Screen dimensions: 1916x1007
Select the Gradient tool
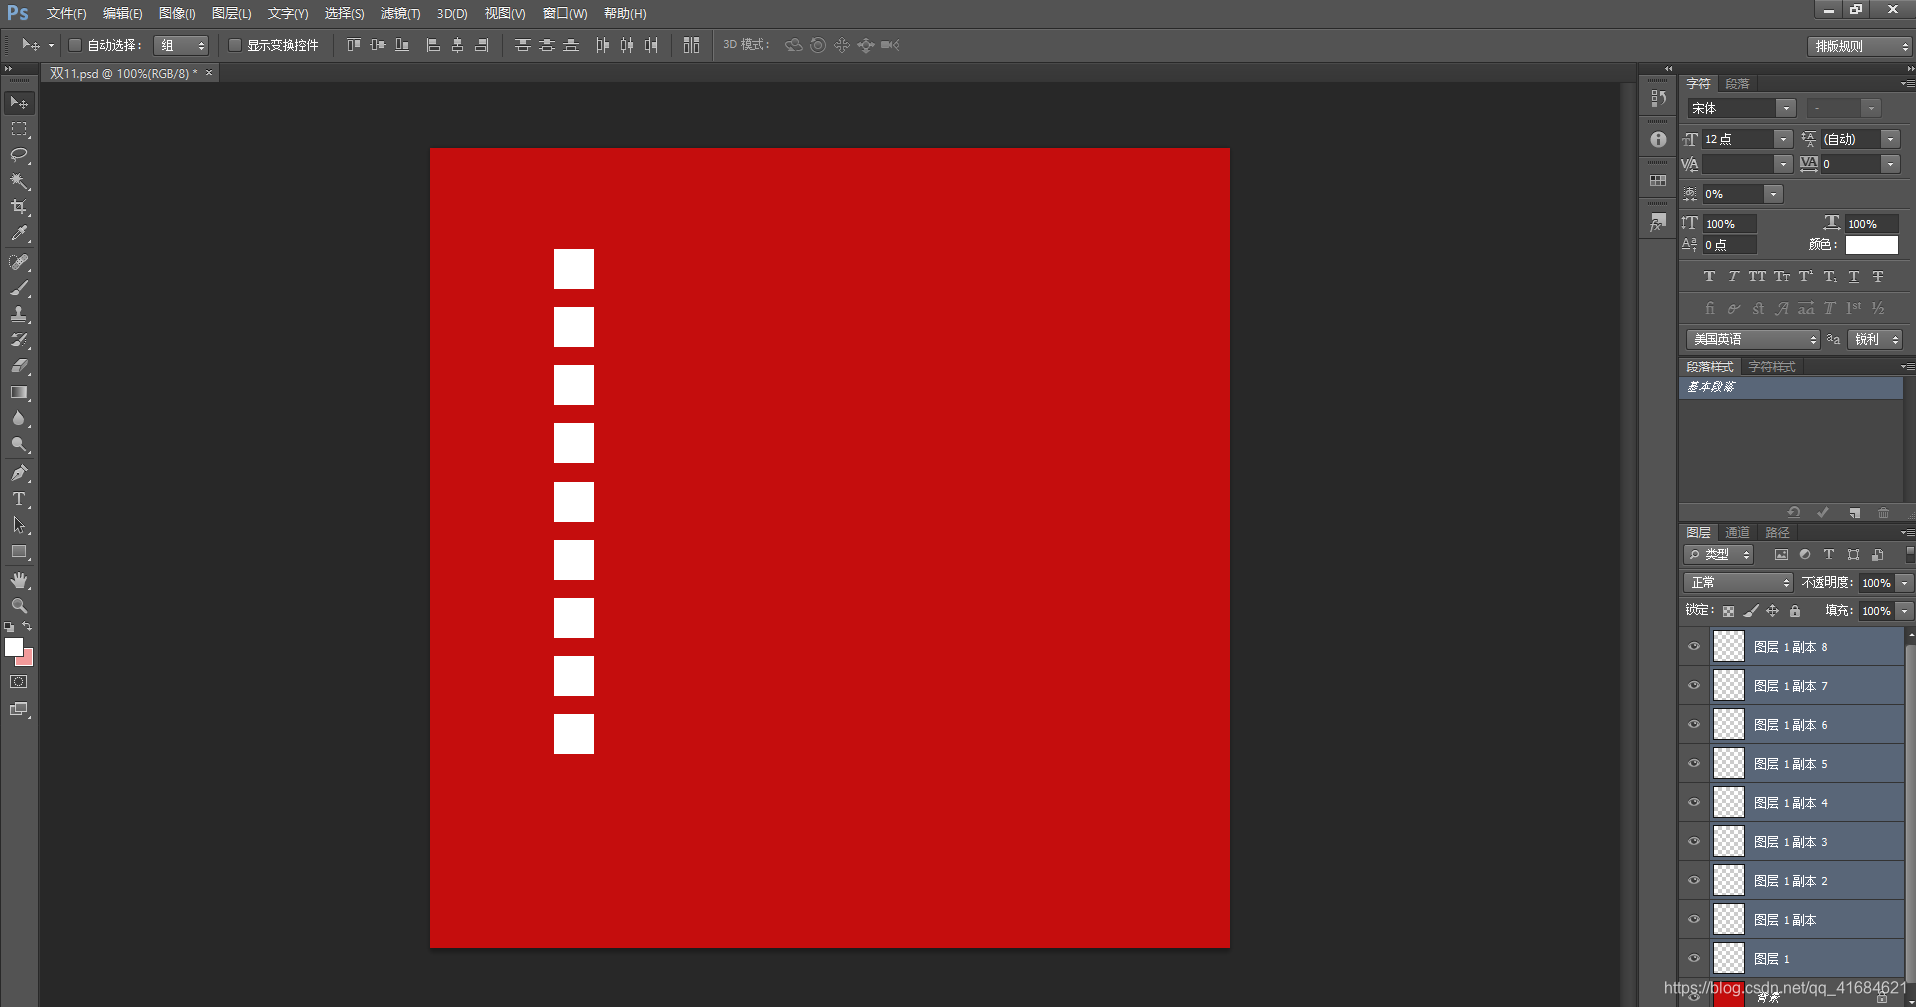pyautogui.click(x=19, y=392)
